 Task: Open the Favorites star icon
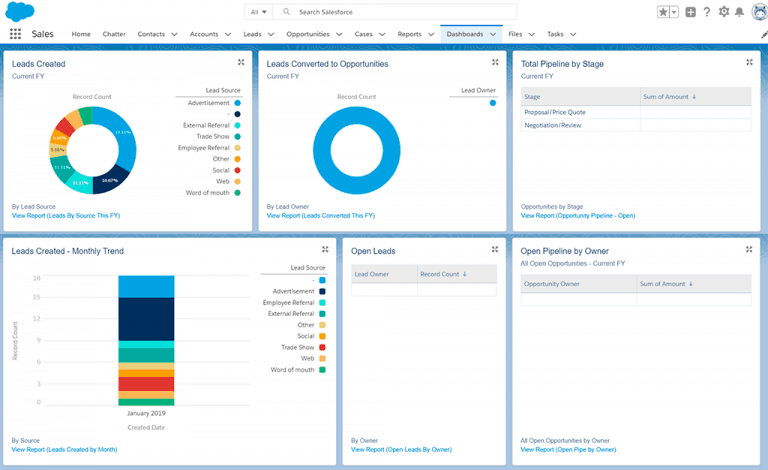pos(663,12)
